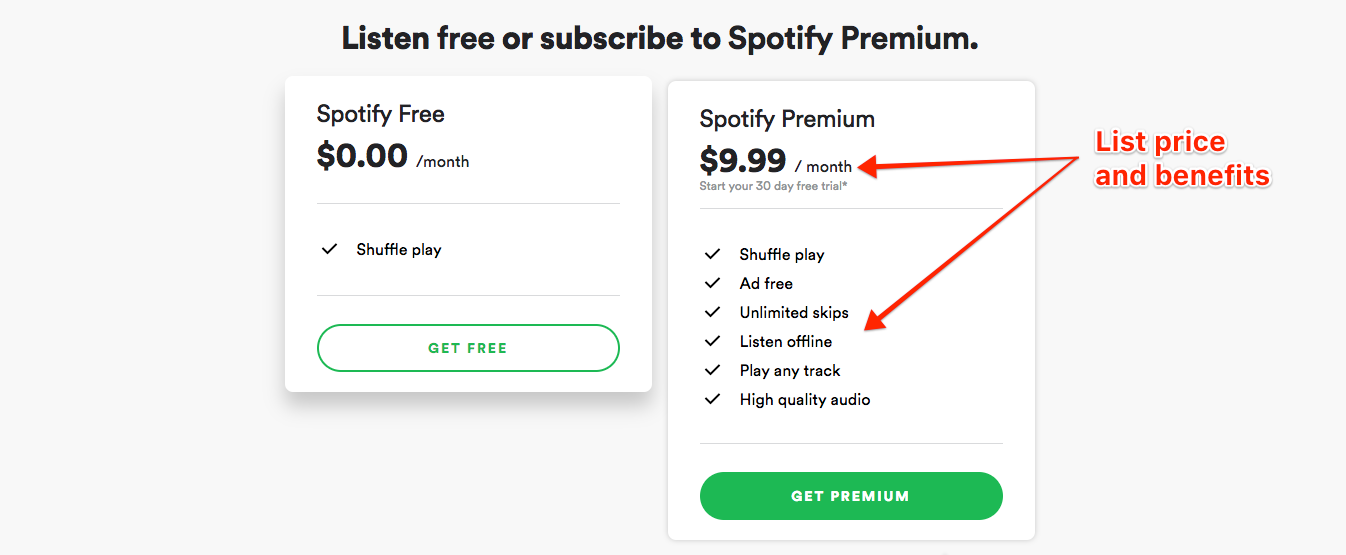Viewport: 1346px width, 555px height.
Task: Click checkmark next to Play any track
Action: (712, 370)
